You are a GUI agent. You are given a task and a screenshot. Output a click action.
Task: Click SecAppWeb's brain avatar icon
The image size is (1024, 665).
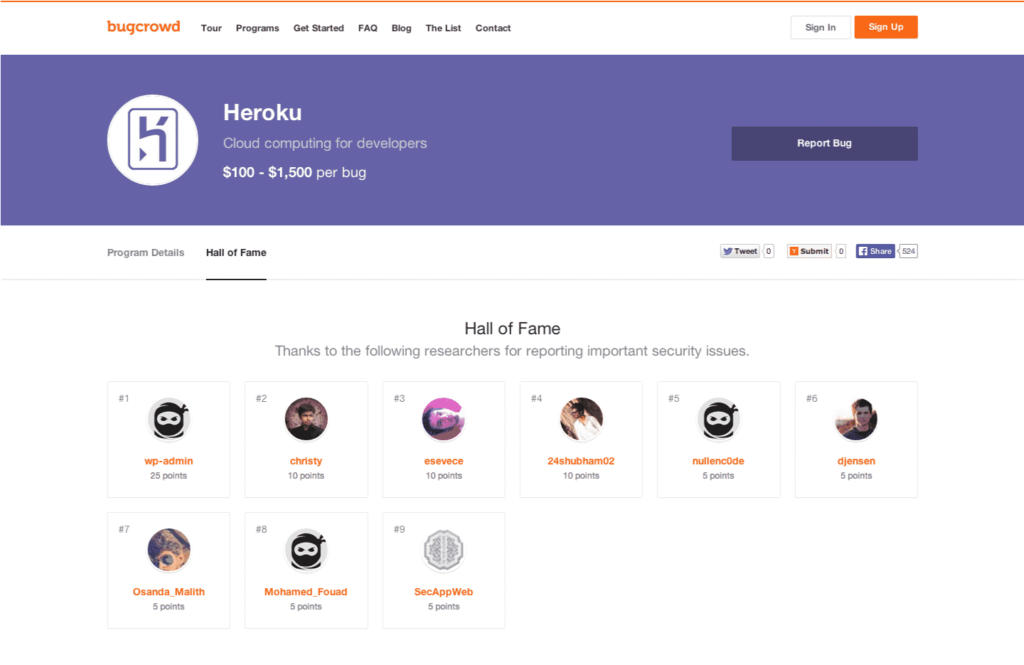point(443,550)
